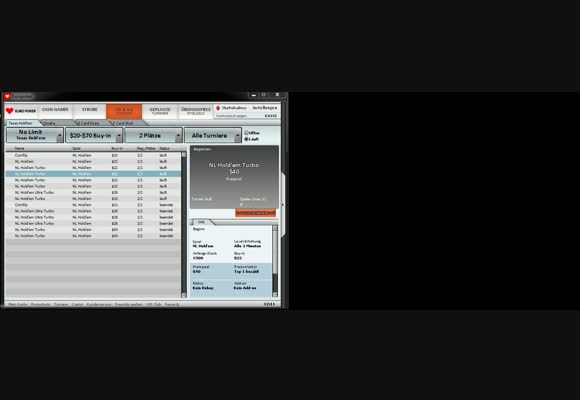
Task: Click the info panel scroll-up arrow
Action: [x=275, y=228]
